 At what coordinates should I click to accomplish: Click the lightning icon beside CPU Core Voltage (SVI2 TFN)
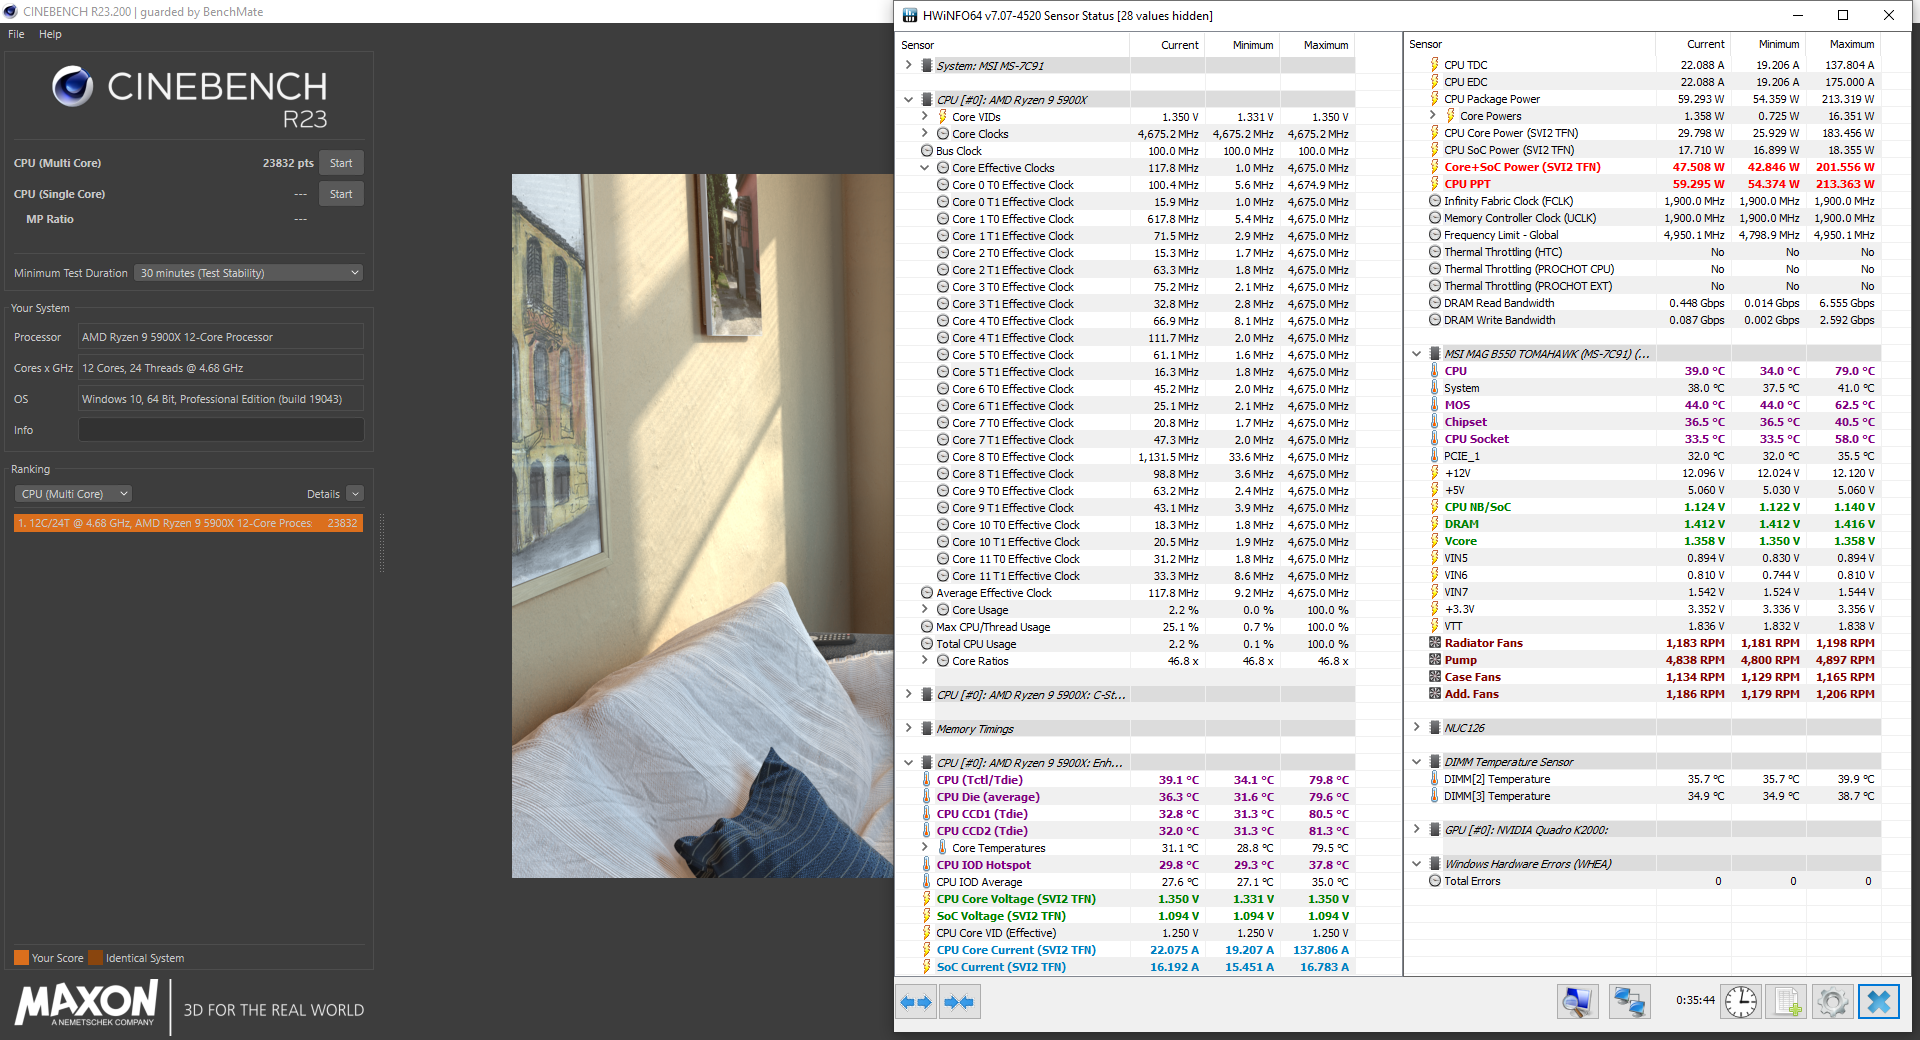click(x=927, y=899)
